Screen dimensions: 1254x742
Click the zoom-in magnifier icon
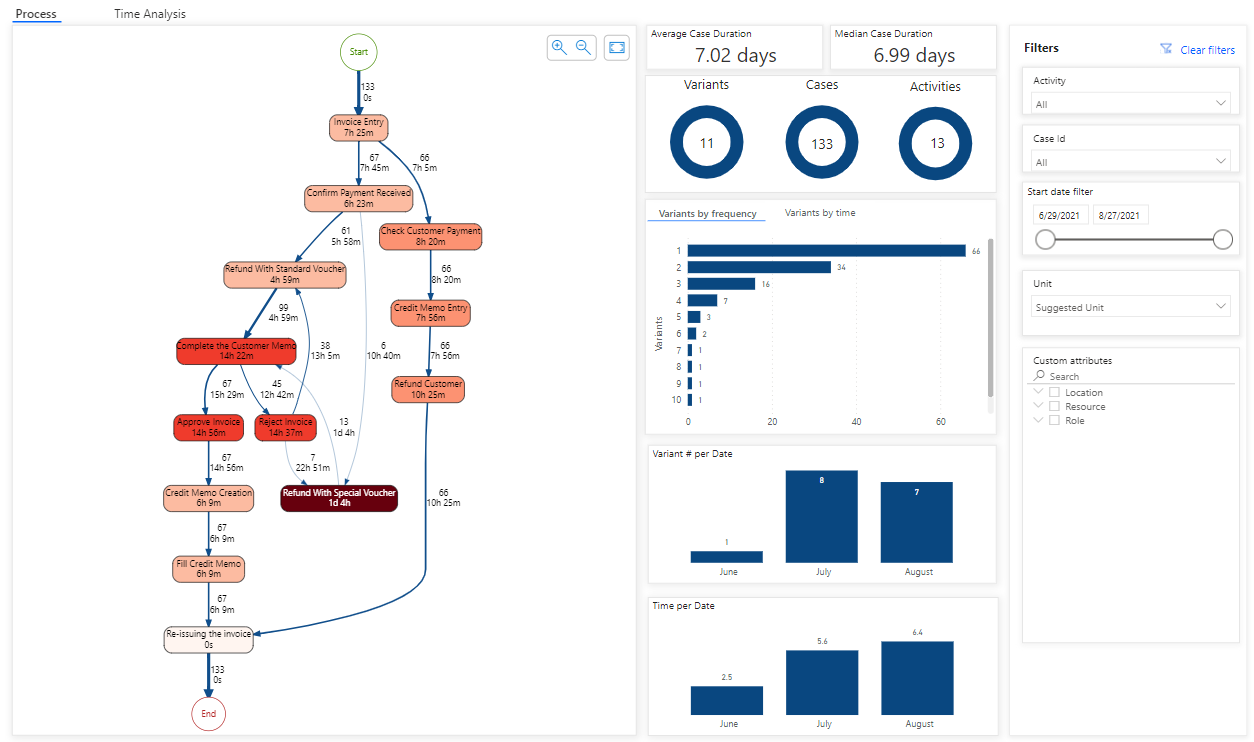coord(560,47)
